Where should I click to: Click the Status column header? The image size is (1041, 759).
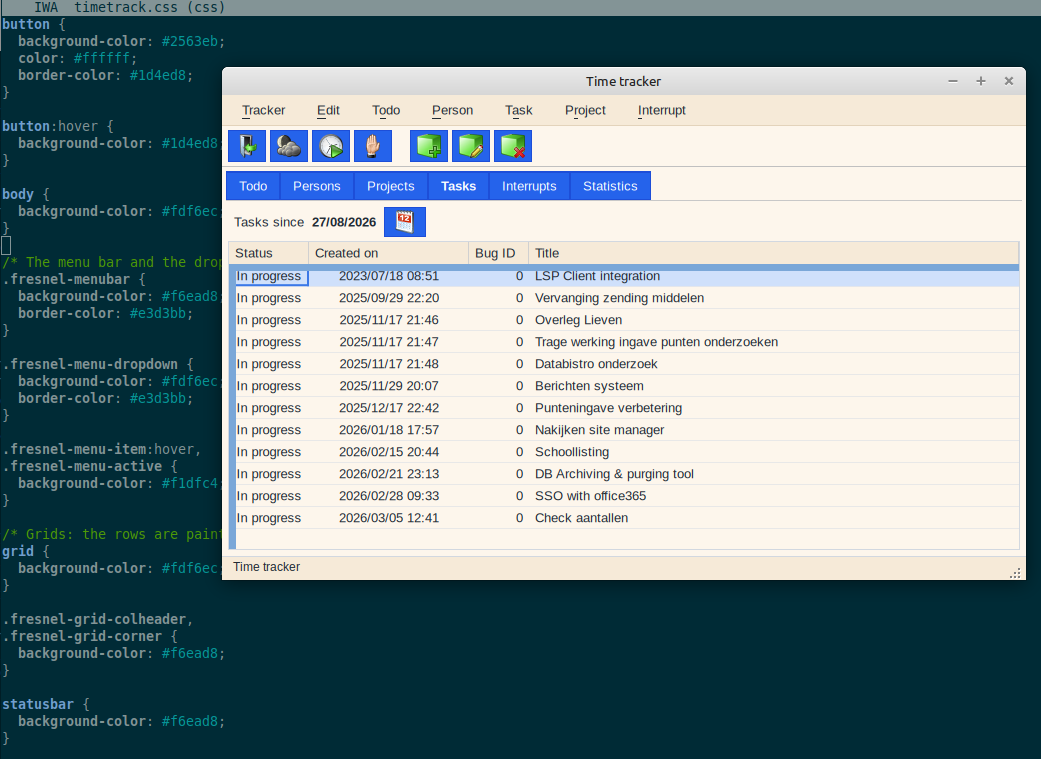(x=268, y=253)
